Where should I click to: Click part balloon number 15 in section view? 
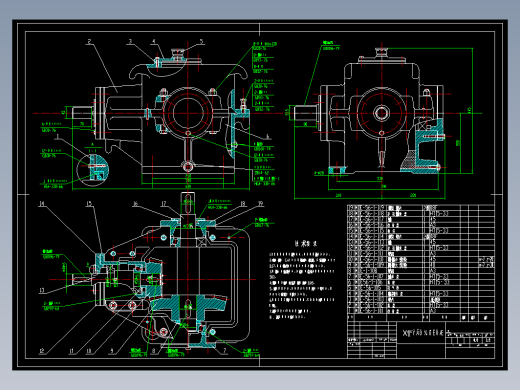pyautogui.click(x=89, y=204)
